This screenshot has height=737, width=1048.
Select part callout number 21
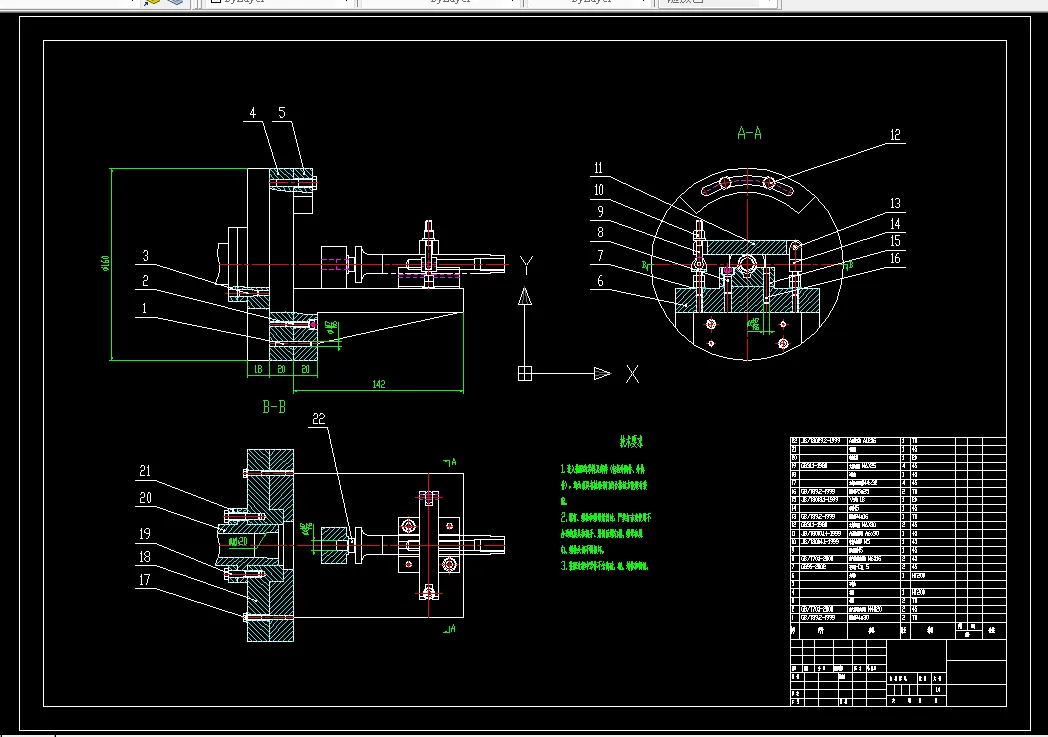tap(145, 471)
